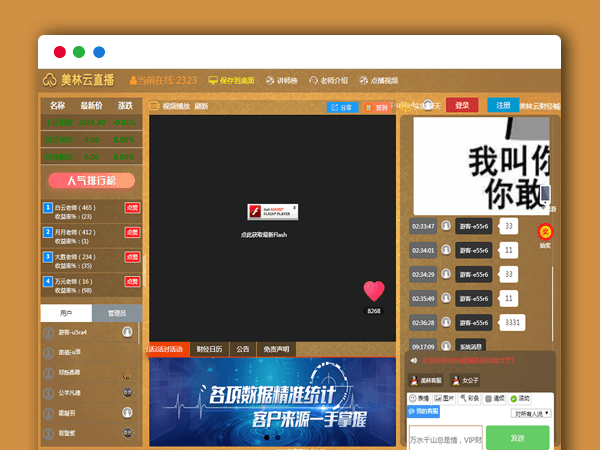Viewport: 600px width, 450px height.
Task: Click the blue 分享 share button
Action: tap(342, 108)
